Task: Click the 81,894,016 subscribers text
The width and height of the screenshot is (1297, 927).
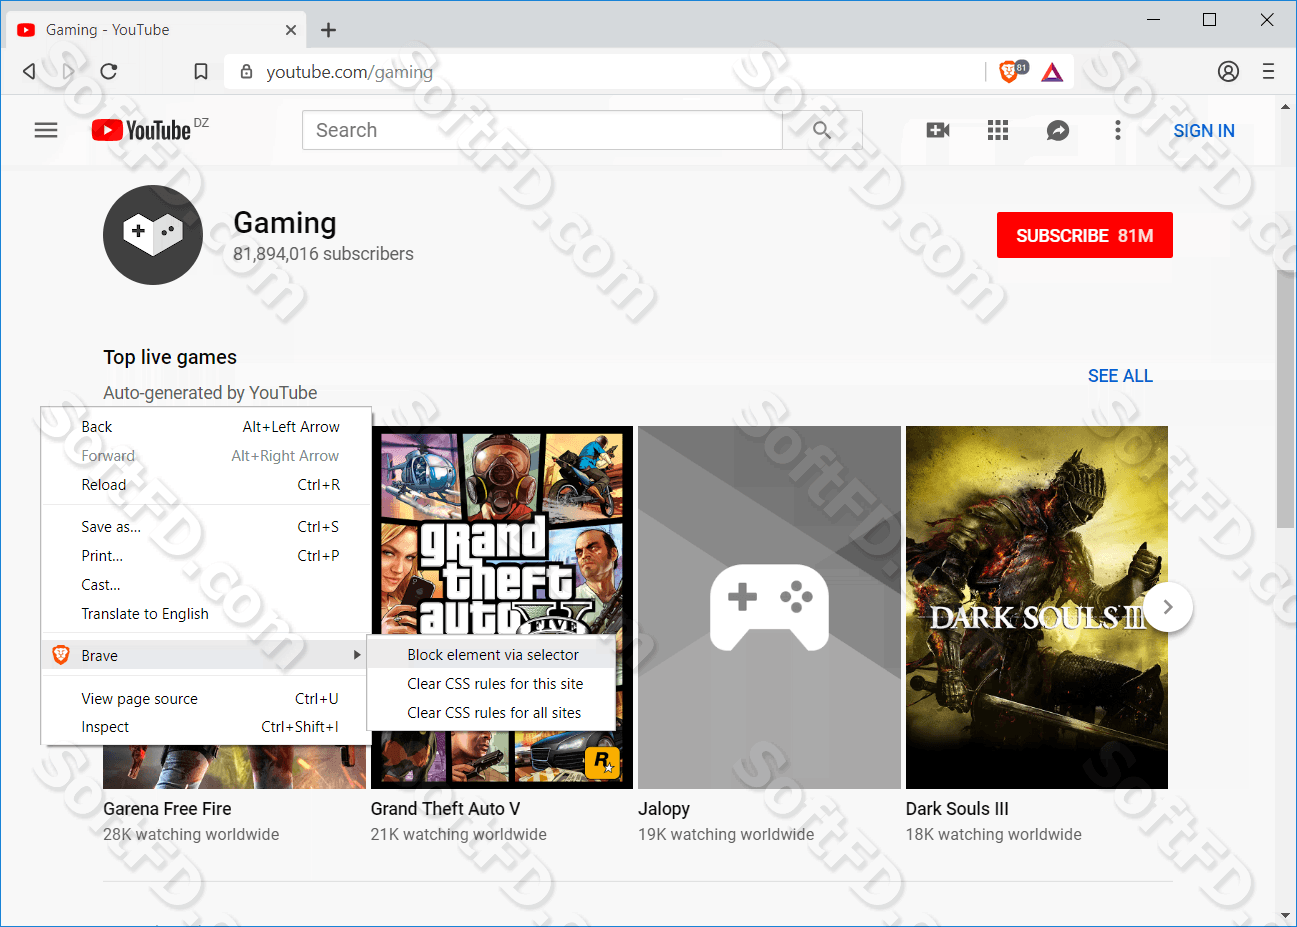Action: (323, 254)
